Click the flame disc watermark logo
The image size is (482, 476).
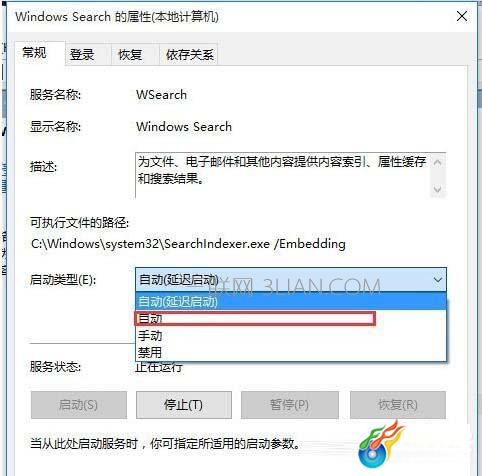382,444
